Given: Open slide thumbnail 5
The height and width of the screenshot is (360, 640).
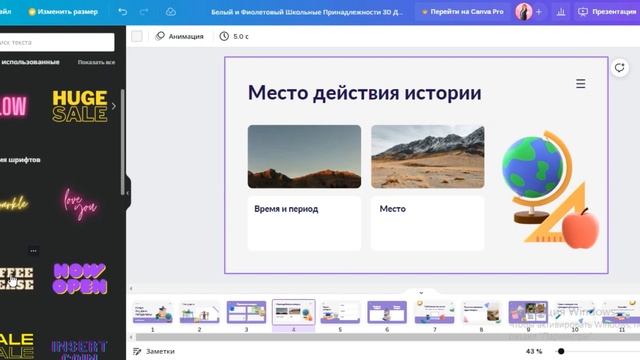Looking at the screenshot, I should pyautogui.click(x=340, y=312).
